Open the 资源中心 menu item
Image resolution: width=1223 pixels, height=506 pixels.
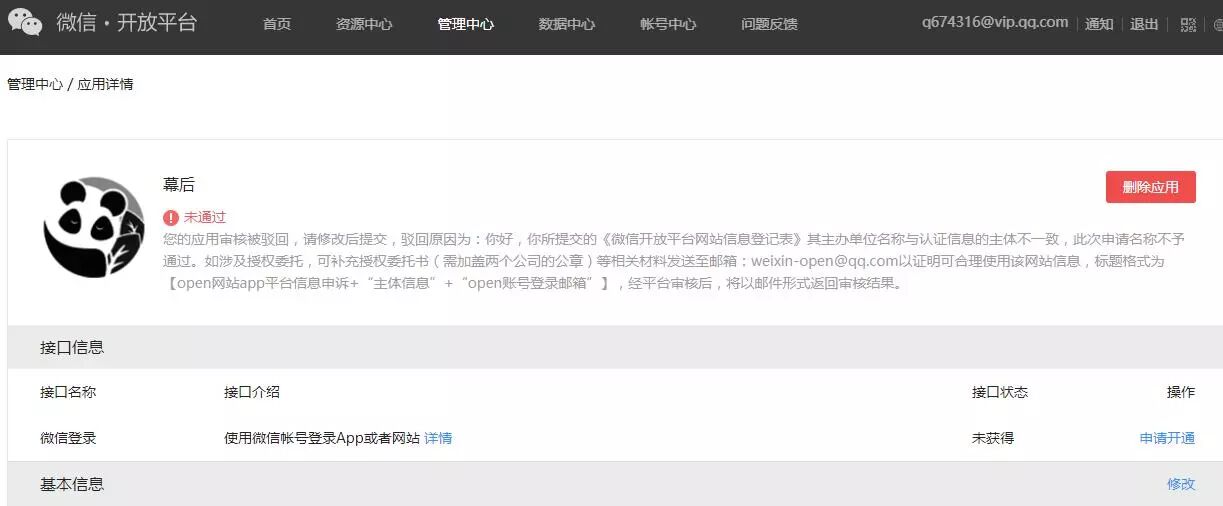[x=364, y=24]
